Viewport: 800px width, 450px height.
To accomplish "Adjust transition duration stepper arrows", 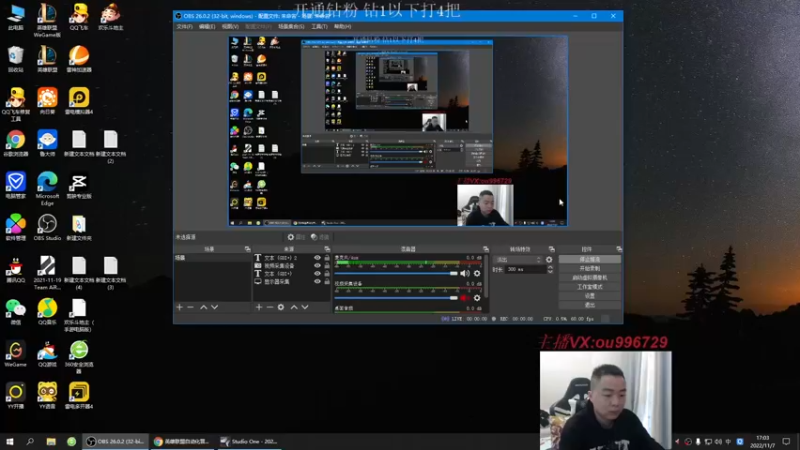I will point(550,269).
